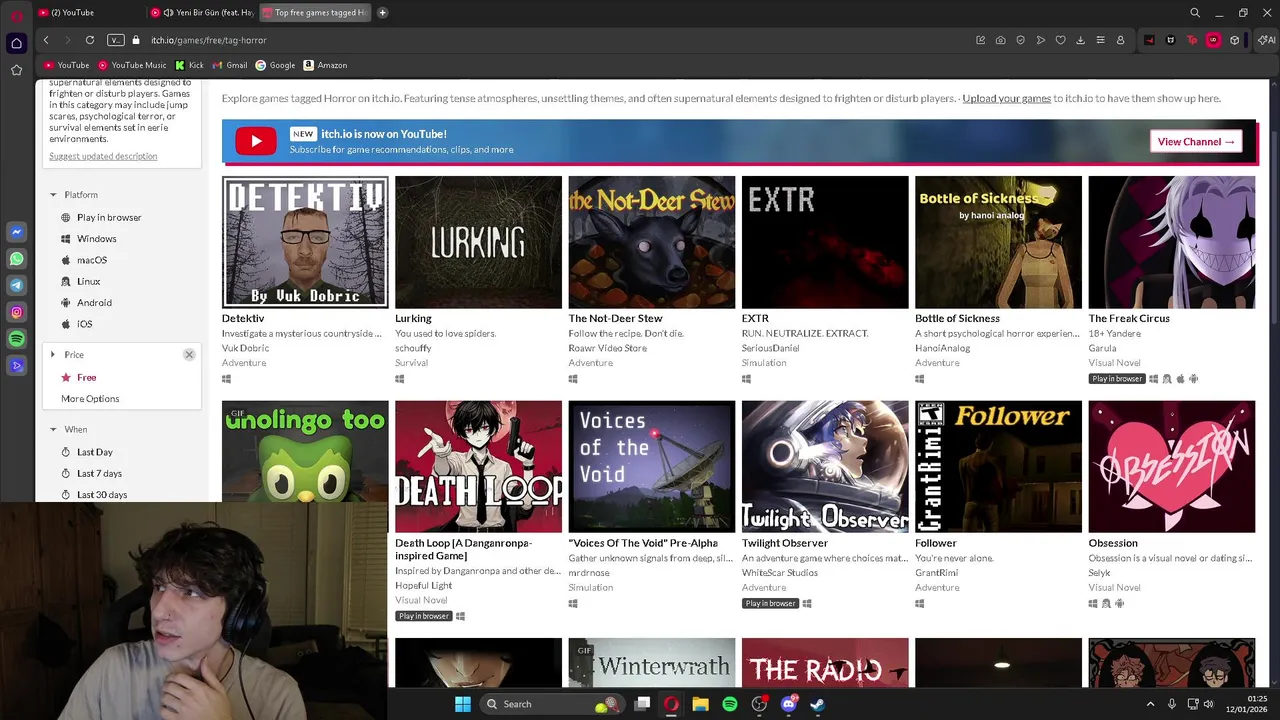Open the AI assistant button in the toolbar

(1267, 40)
